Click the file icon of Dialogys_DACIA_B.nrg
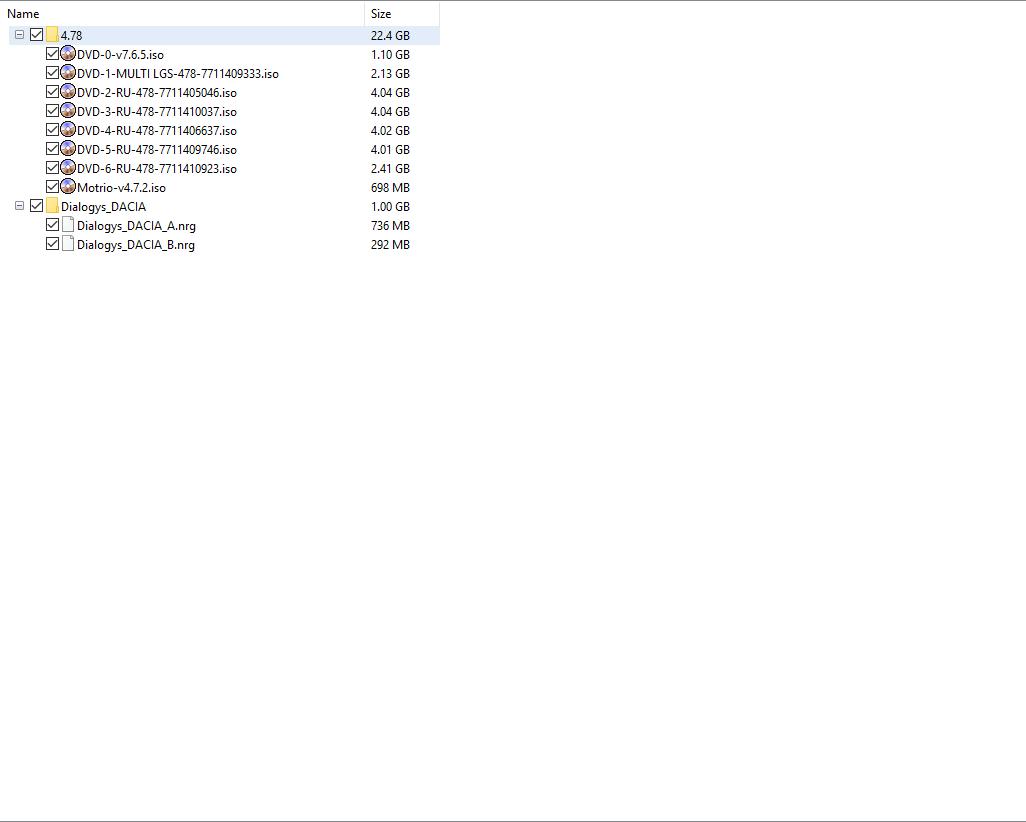The image size is (1026, 822). (68, 243)
